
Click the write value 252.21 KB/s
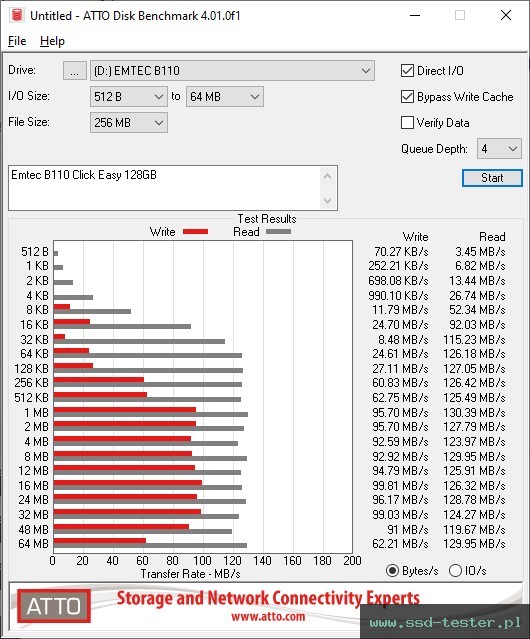click(398, 266)
